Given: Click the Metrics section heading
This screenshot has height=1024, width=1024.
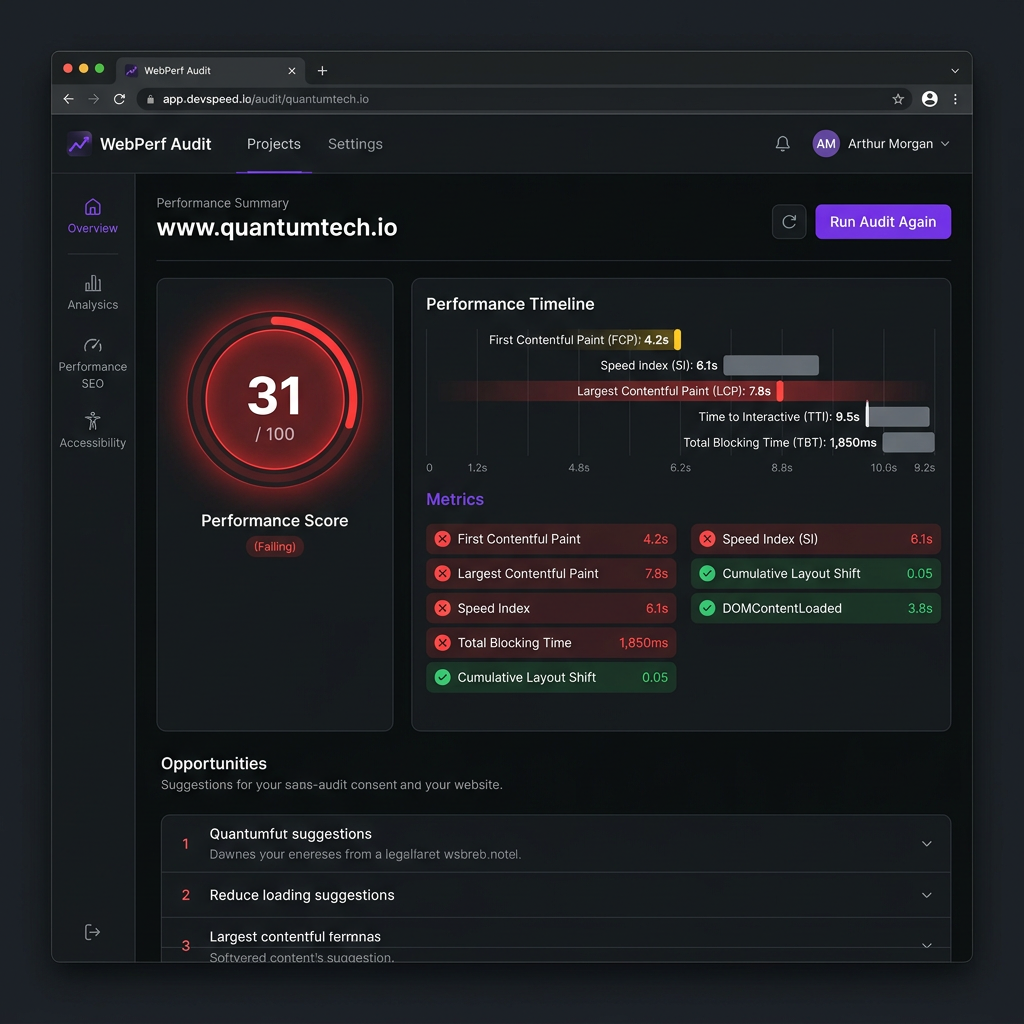Looking at the screenshot, I should pos(455,499).
